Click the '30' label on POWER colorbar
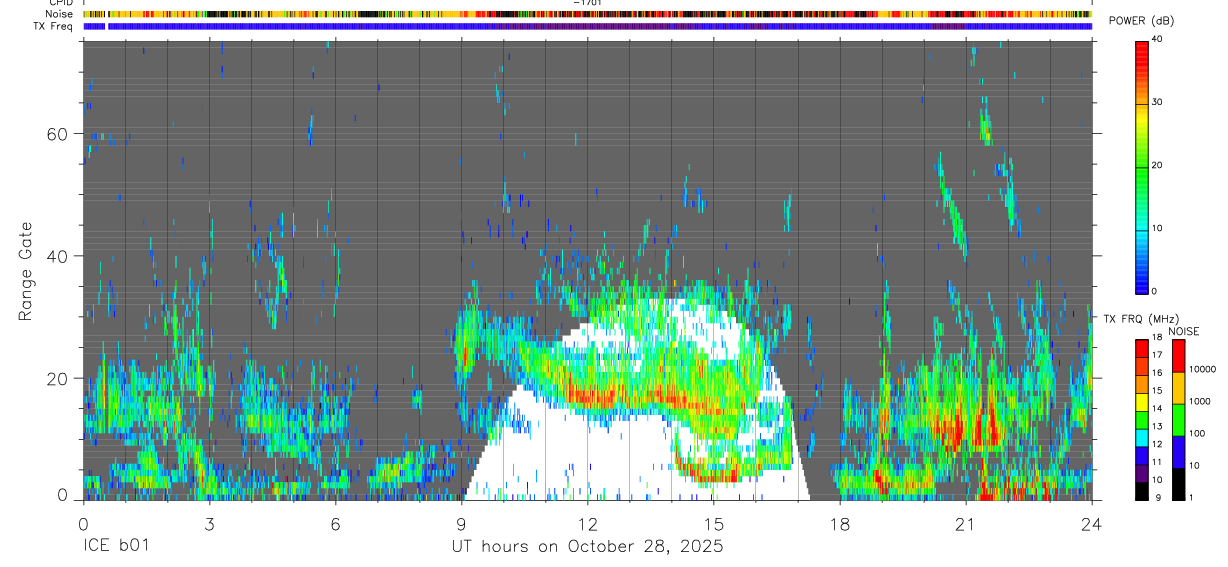The height and width of the screenshot is (567, 1228). (x=1158, y=103)
